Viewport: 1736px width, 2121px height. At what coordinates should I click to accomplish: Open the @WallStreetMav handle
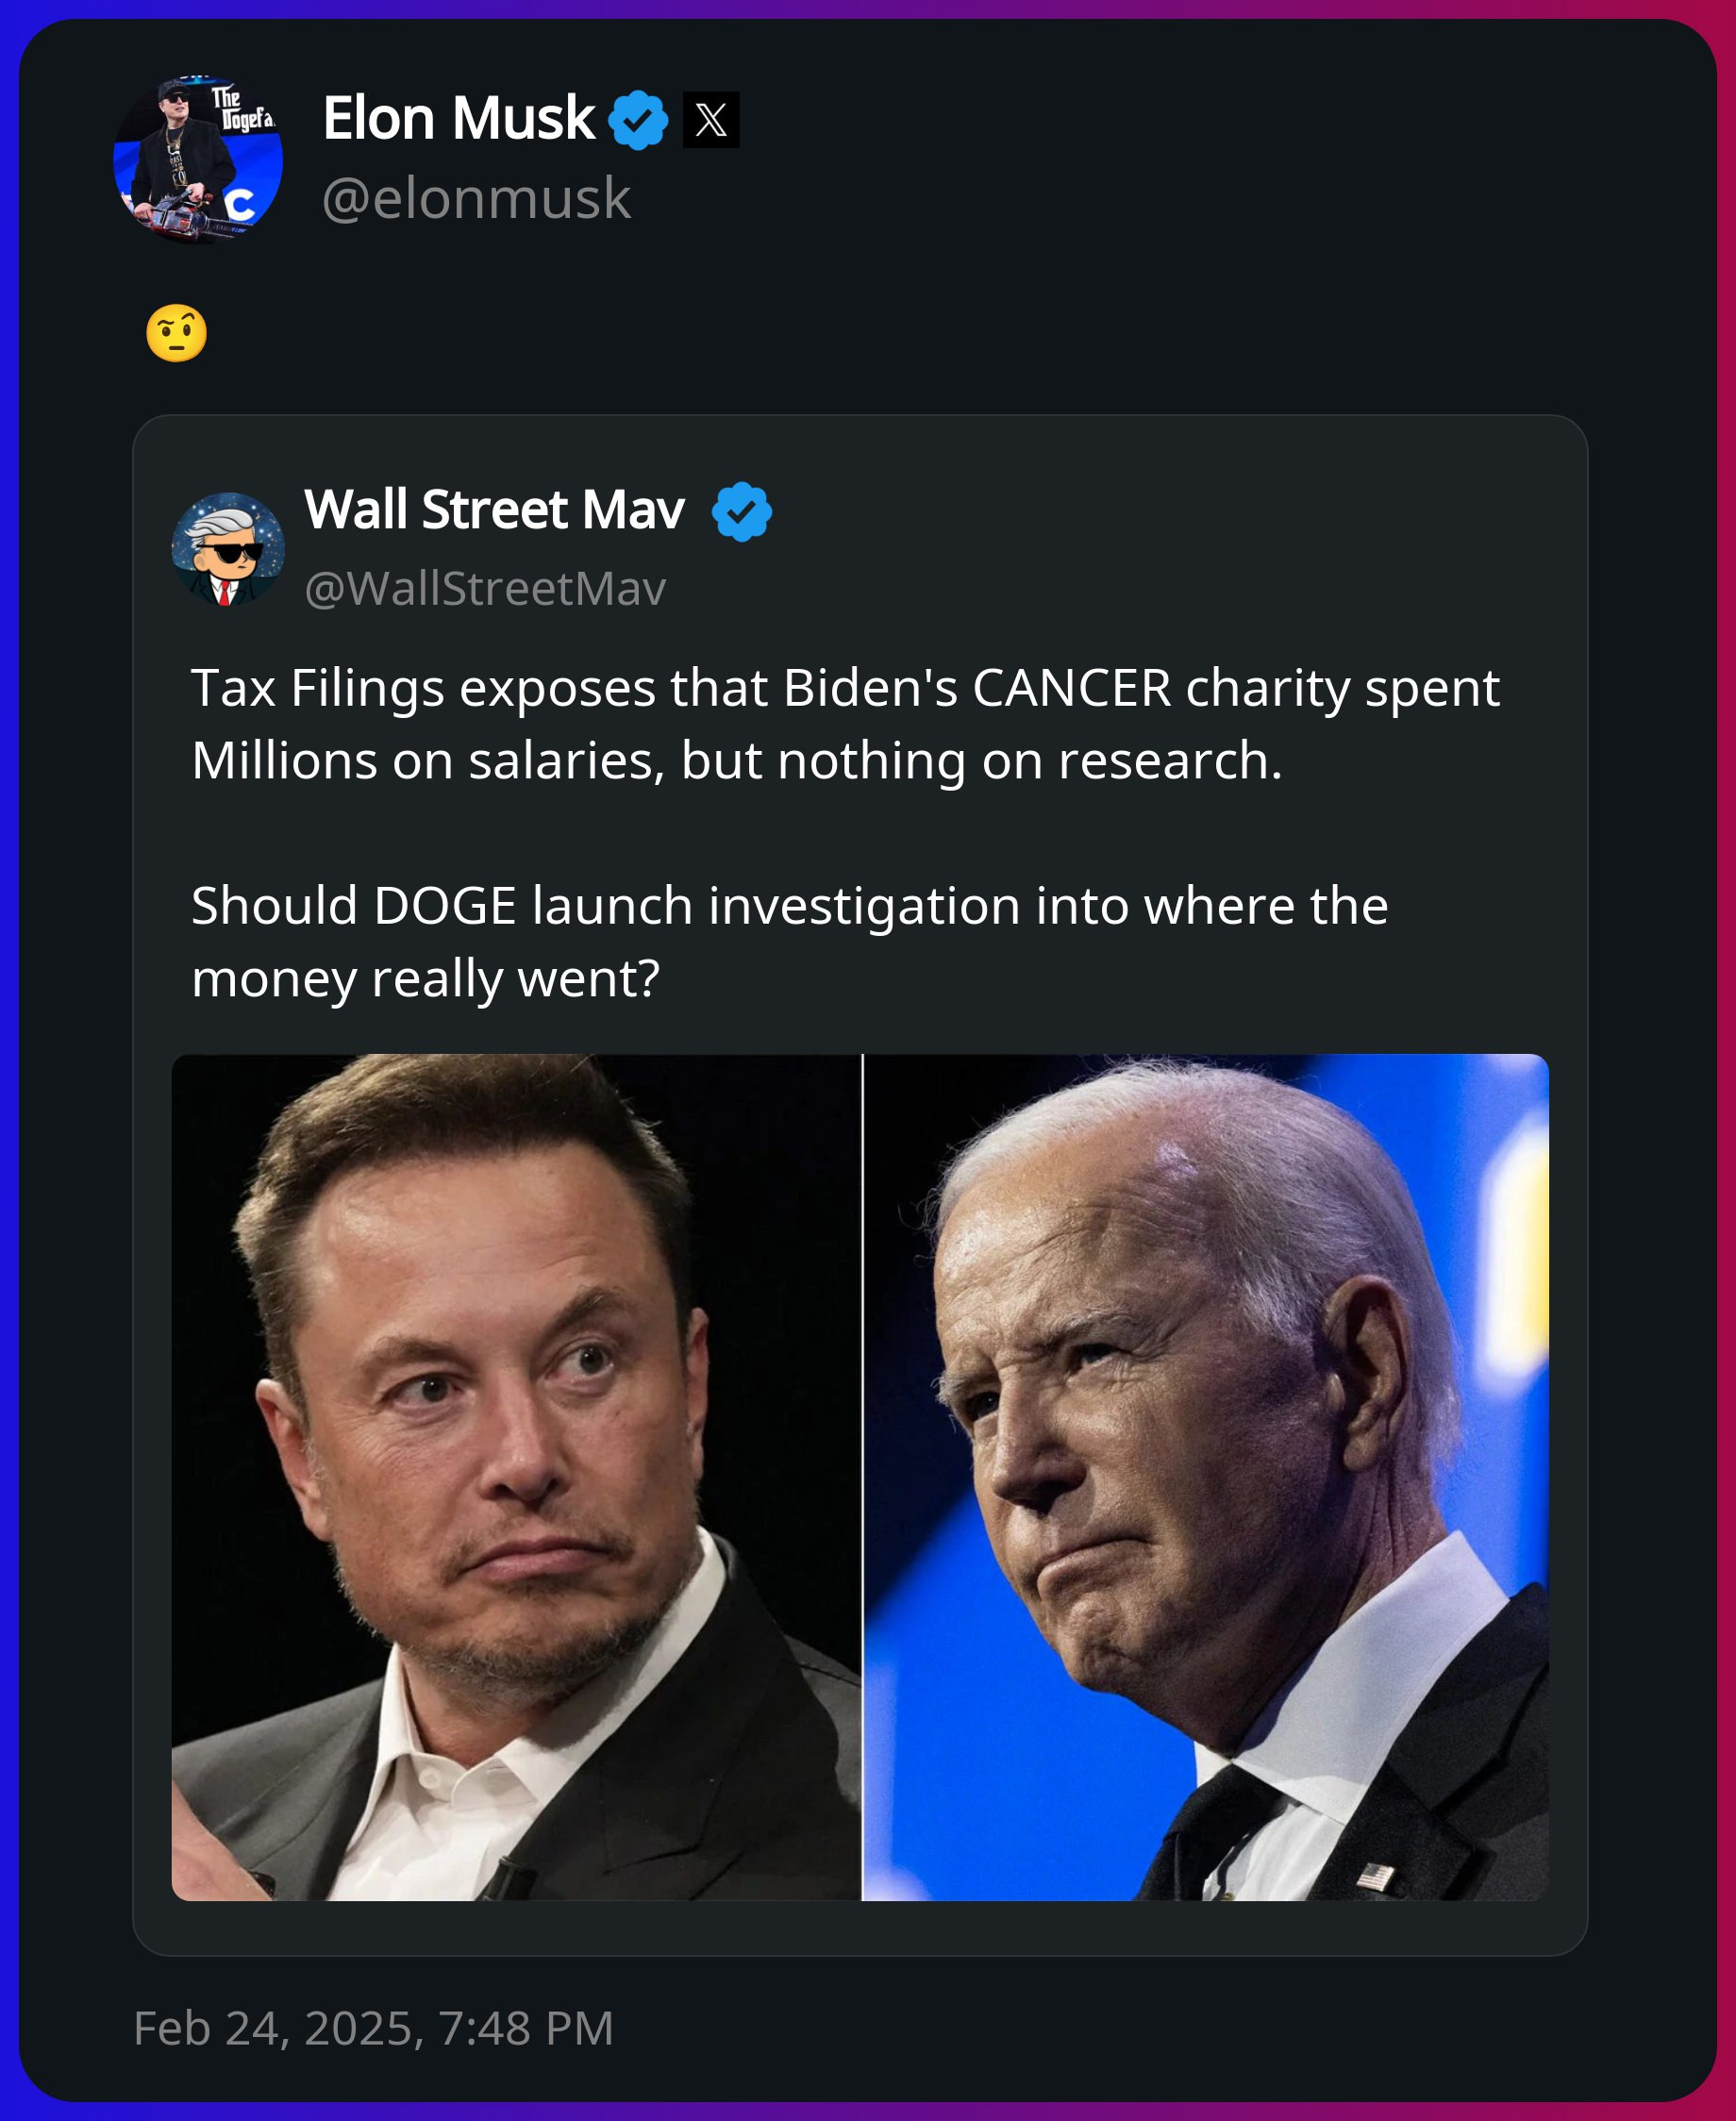tap(485, 588)
